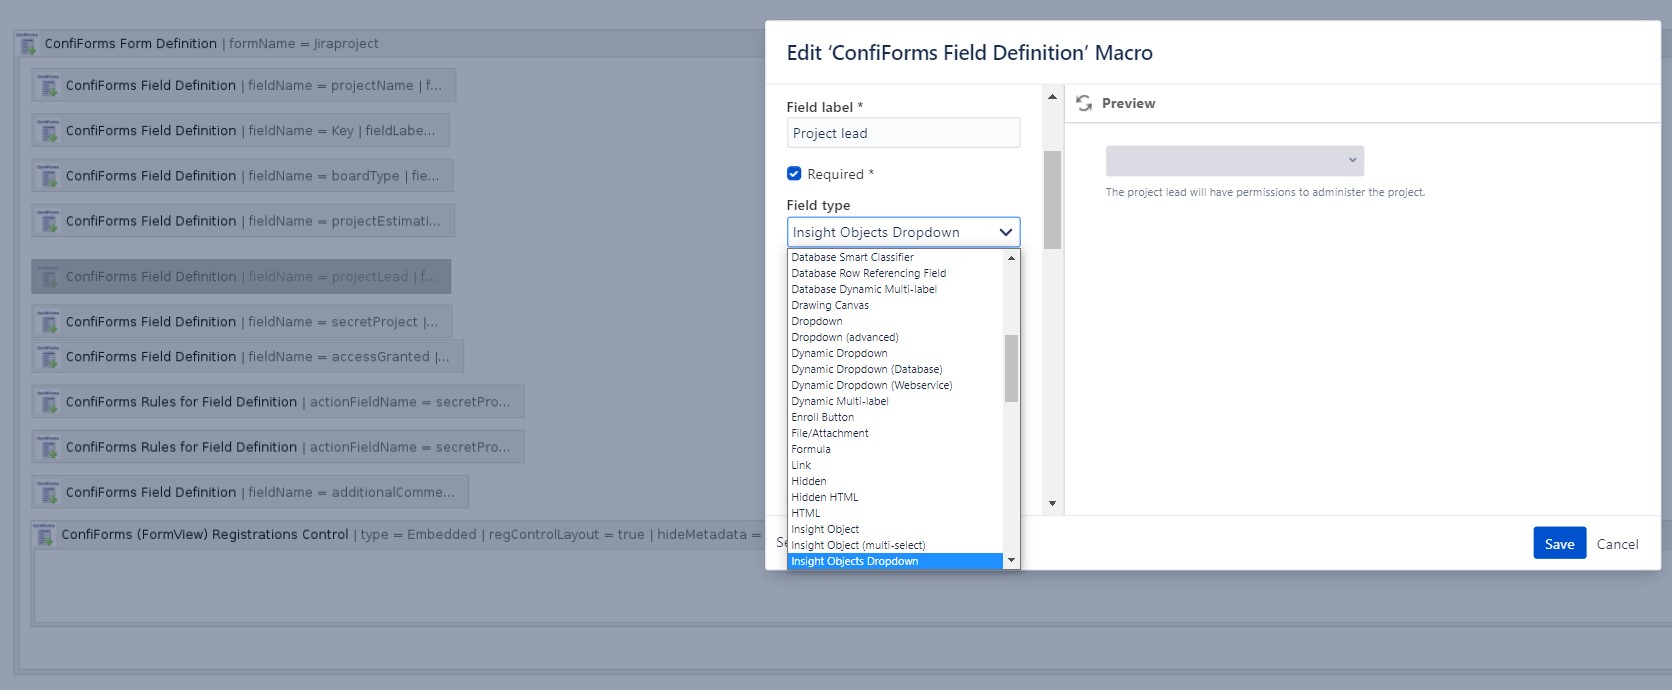The height and width of the screenshot is (690, 1672).
Task: Click the macro parameters scroll-up arrow
Action: (1052, 96)
